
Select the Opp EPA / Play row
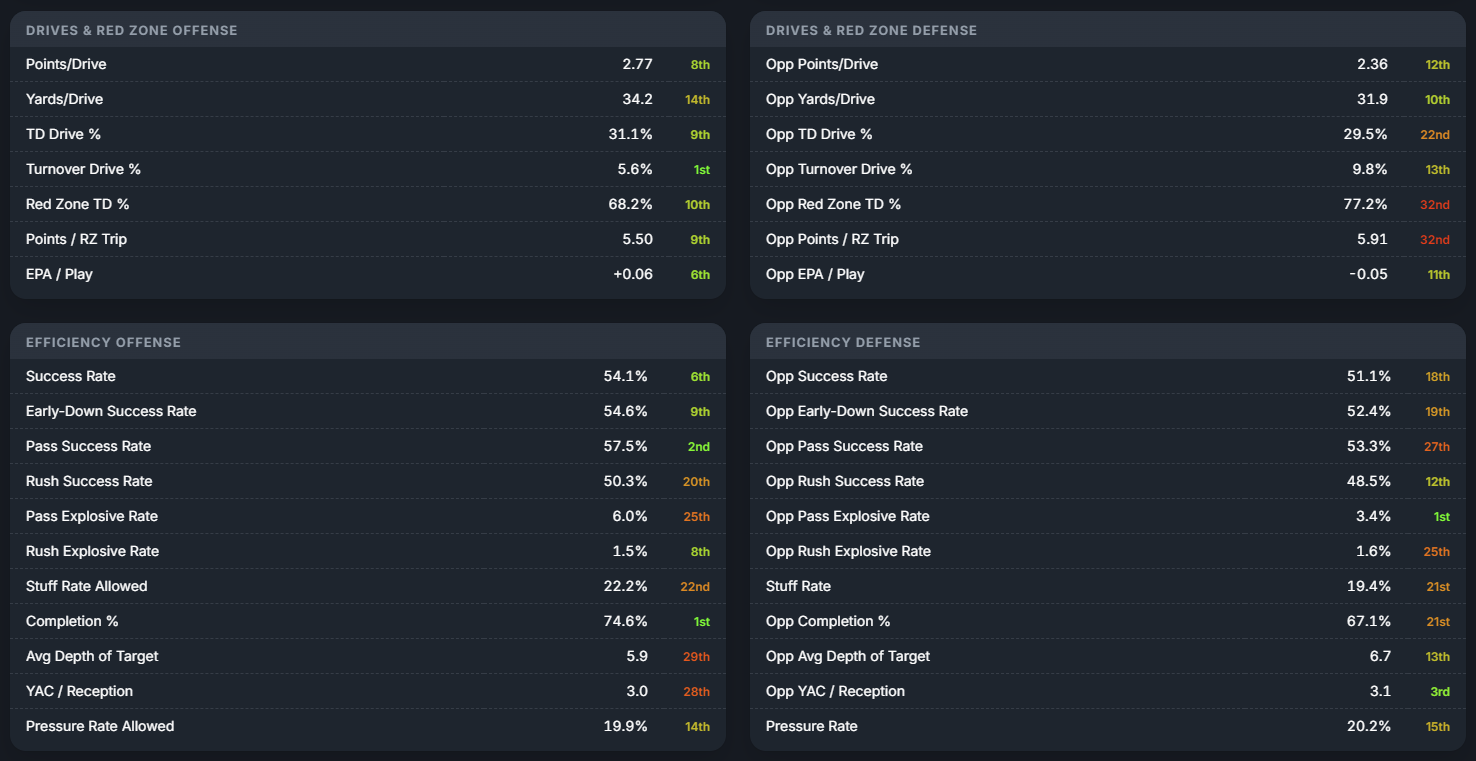(1108, 274)
